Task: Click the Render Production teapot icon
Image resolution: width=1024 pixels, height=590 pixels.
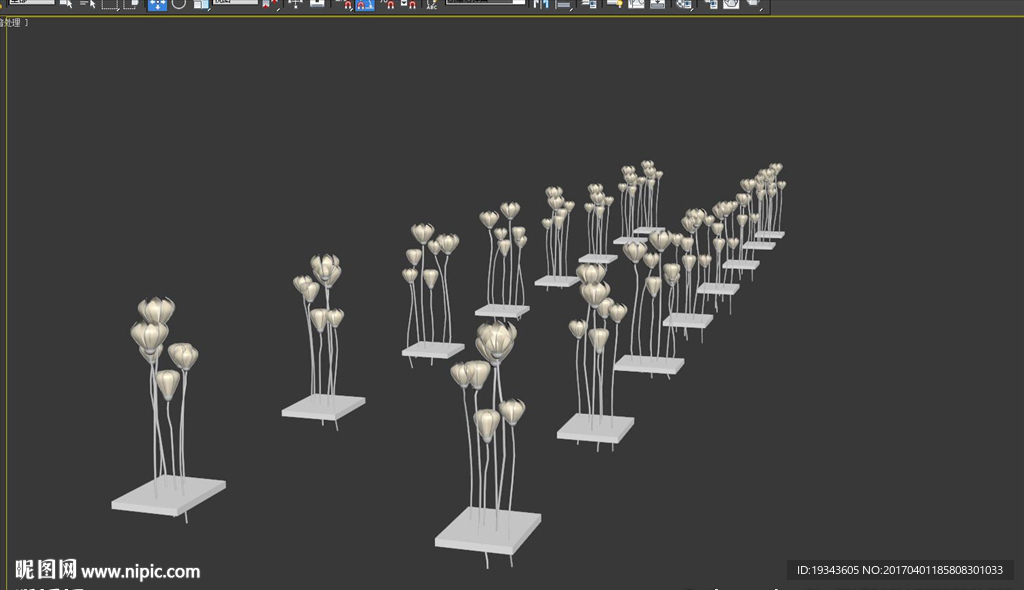Action: [754, 4]
